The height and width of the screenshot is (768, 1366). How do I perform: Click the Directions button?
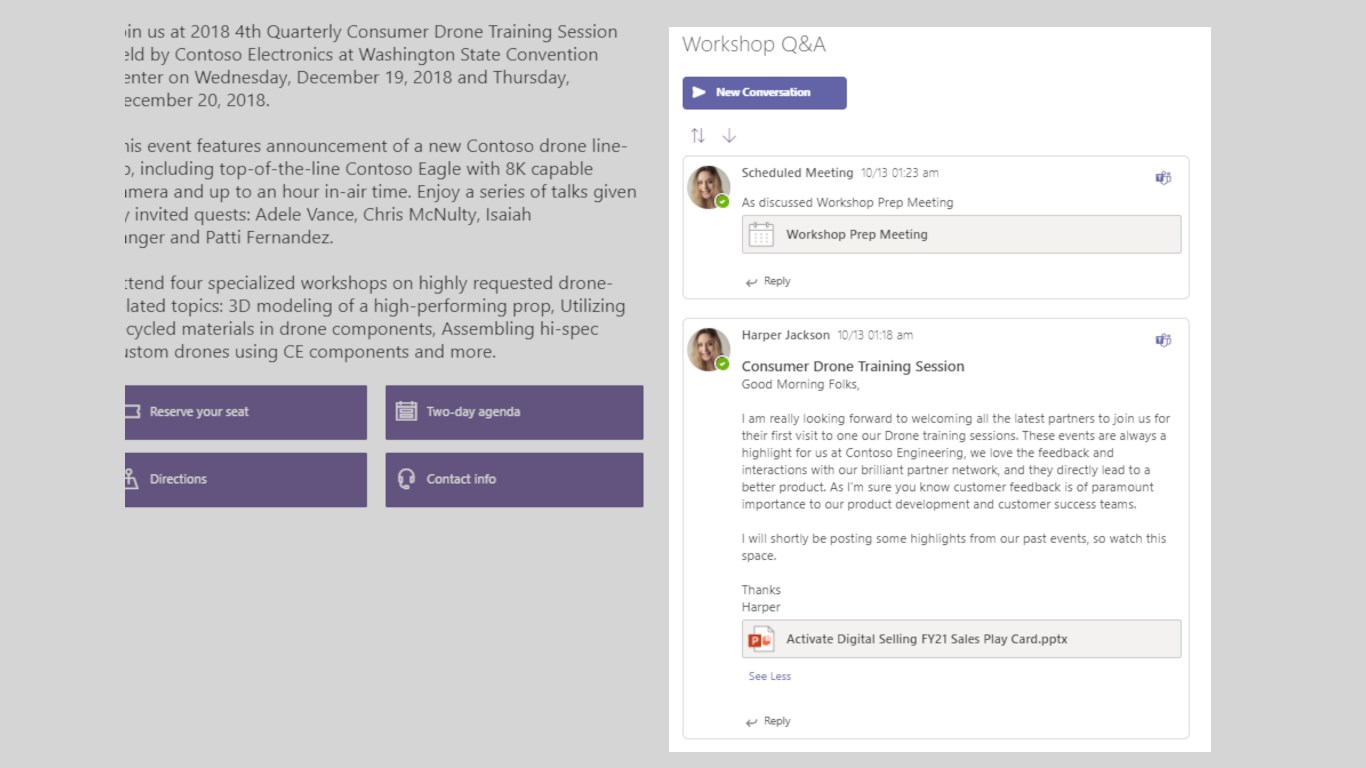245,480
